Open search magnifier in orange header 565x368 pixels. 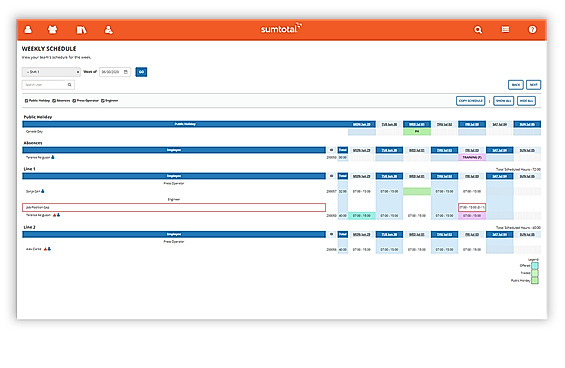click(478, 30)
